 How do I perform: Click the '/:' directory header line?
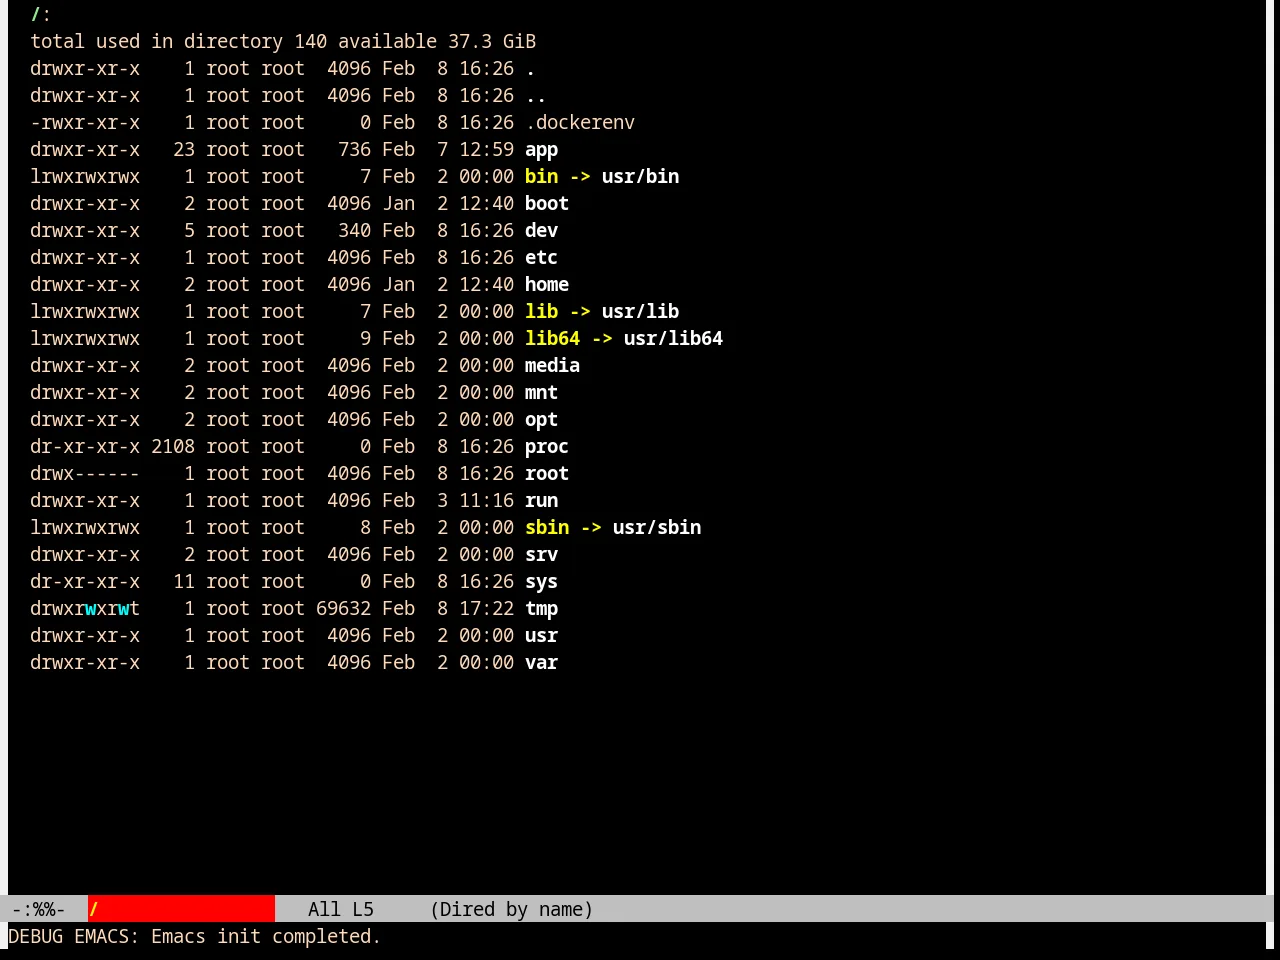tap(41, 15)
